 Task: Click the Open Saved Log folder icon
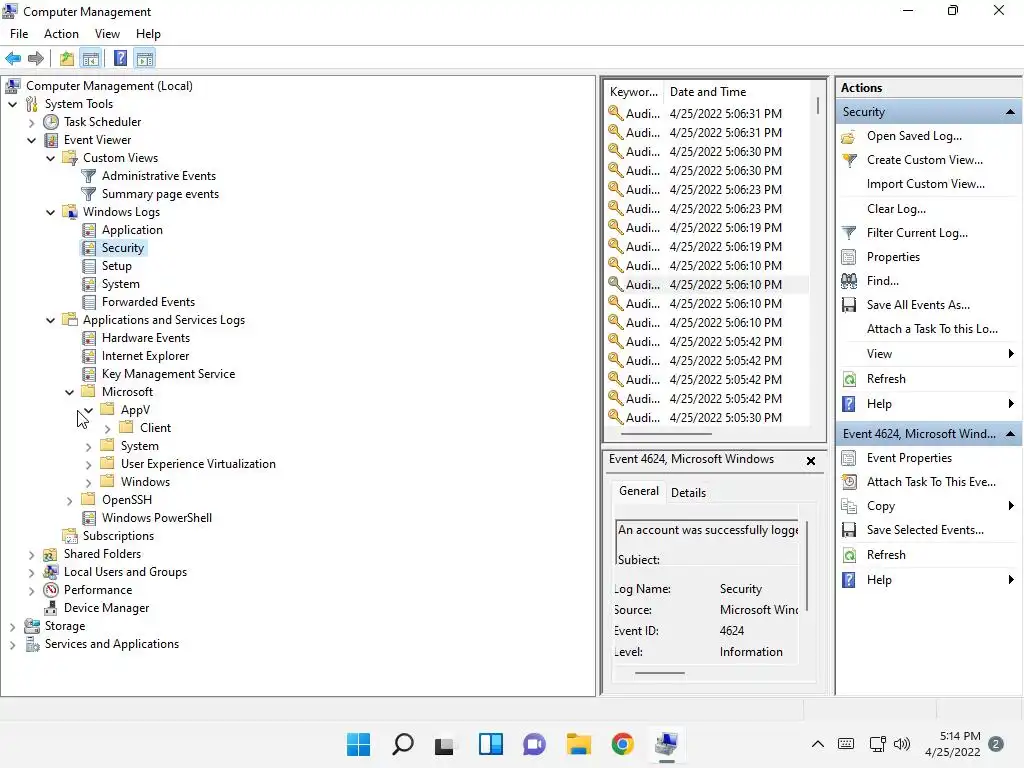click(848, 136)
